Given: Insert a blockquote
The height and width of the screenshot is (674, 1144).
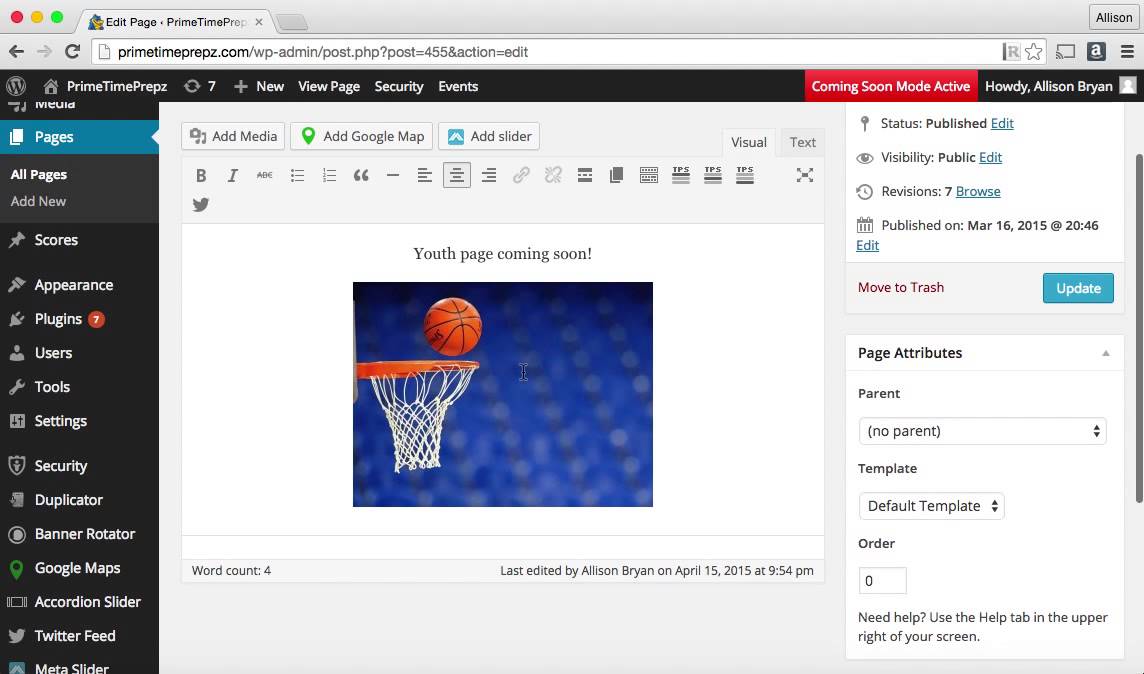Looking at the screenshot, I should pyautogui.click(x=361, y=175).
